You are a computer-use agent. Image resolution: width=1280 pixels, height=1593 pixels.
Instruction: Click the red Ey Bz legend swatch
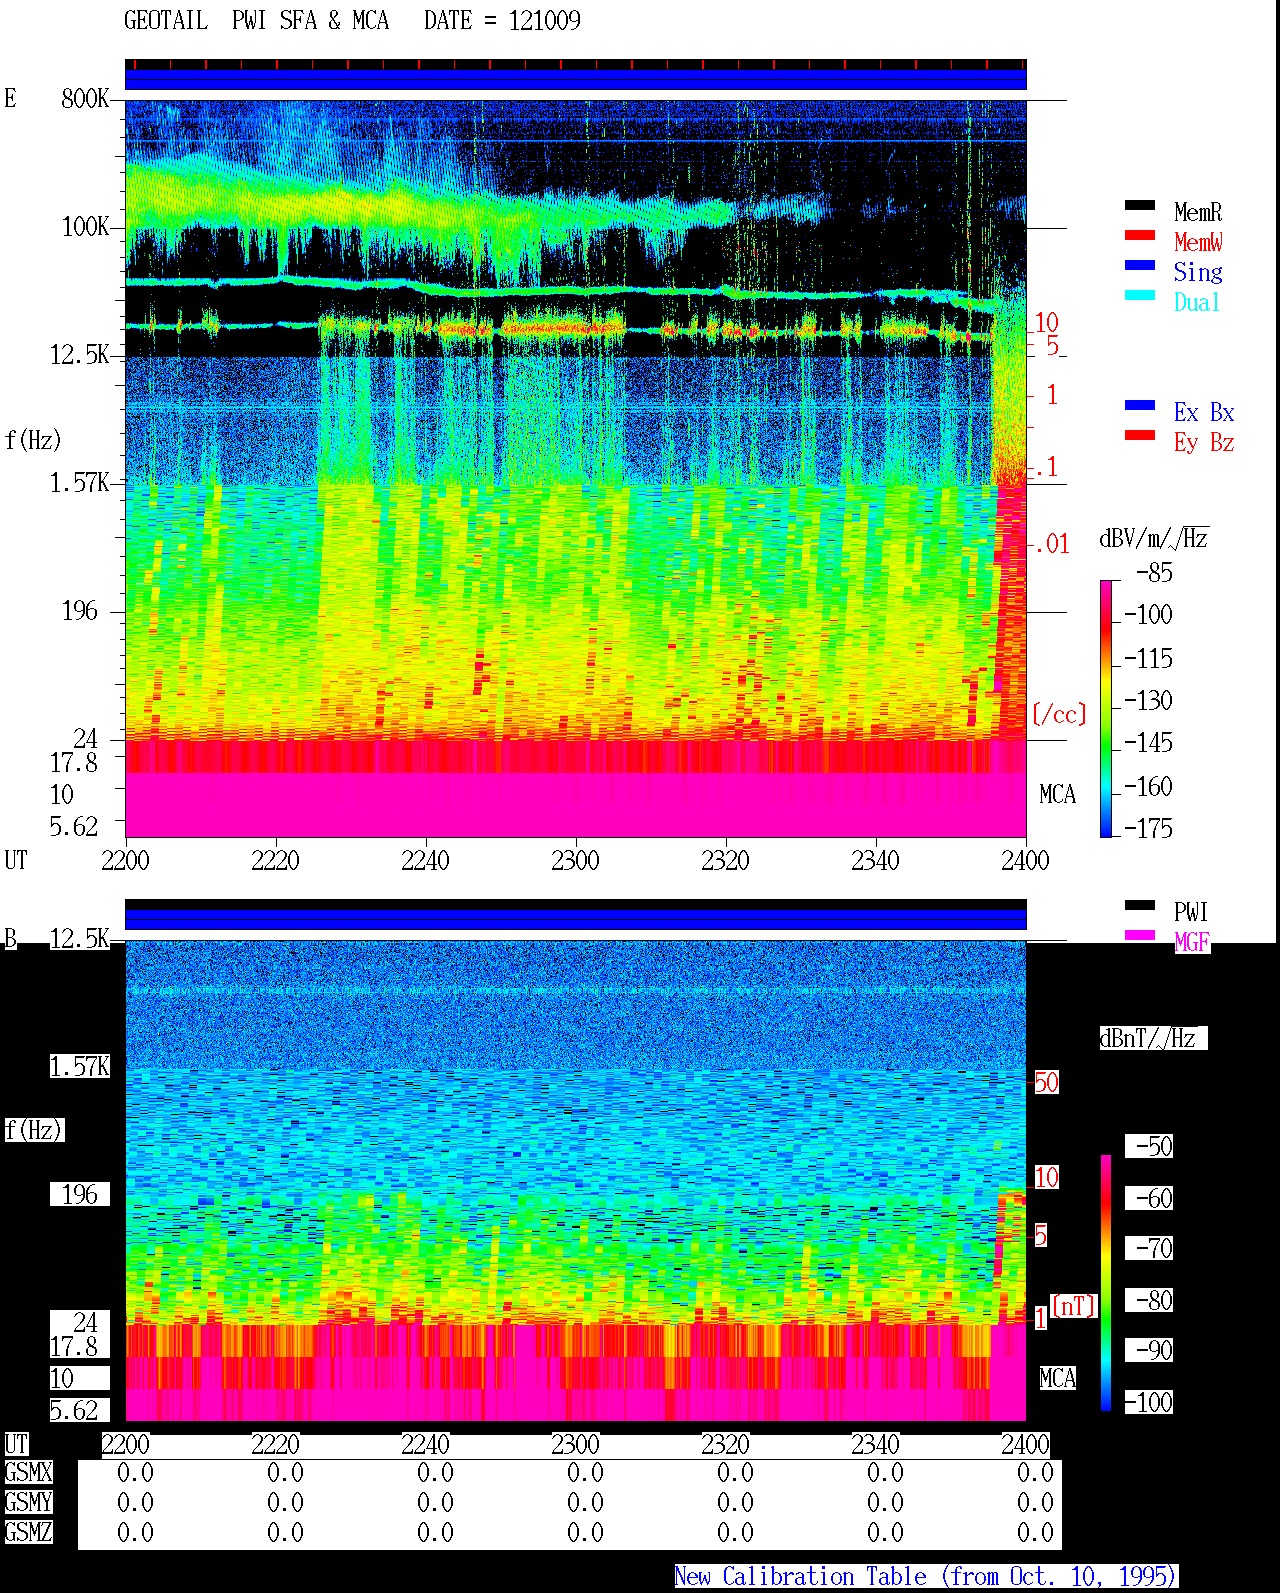(1140, 436)
